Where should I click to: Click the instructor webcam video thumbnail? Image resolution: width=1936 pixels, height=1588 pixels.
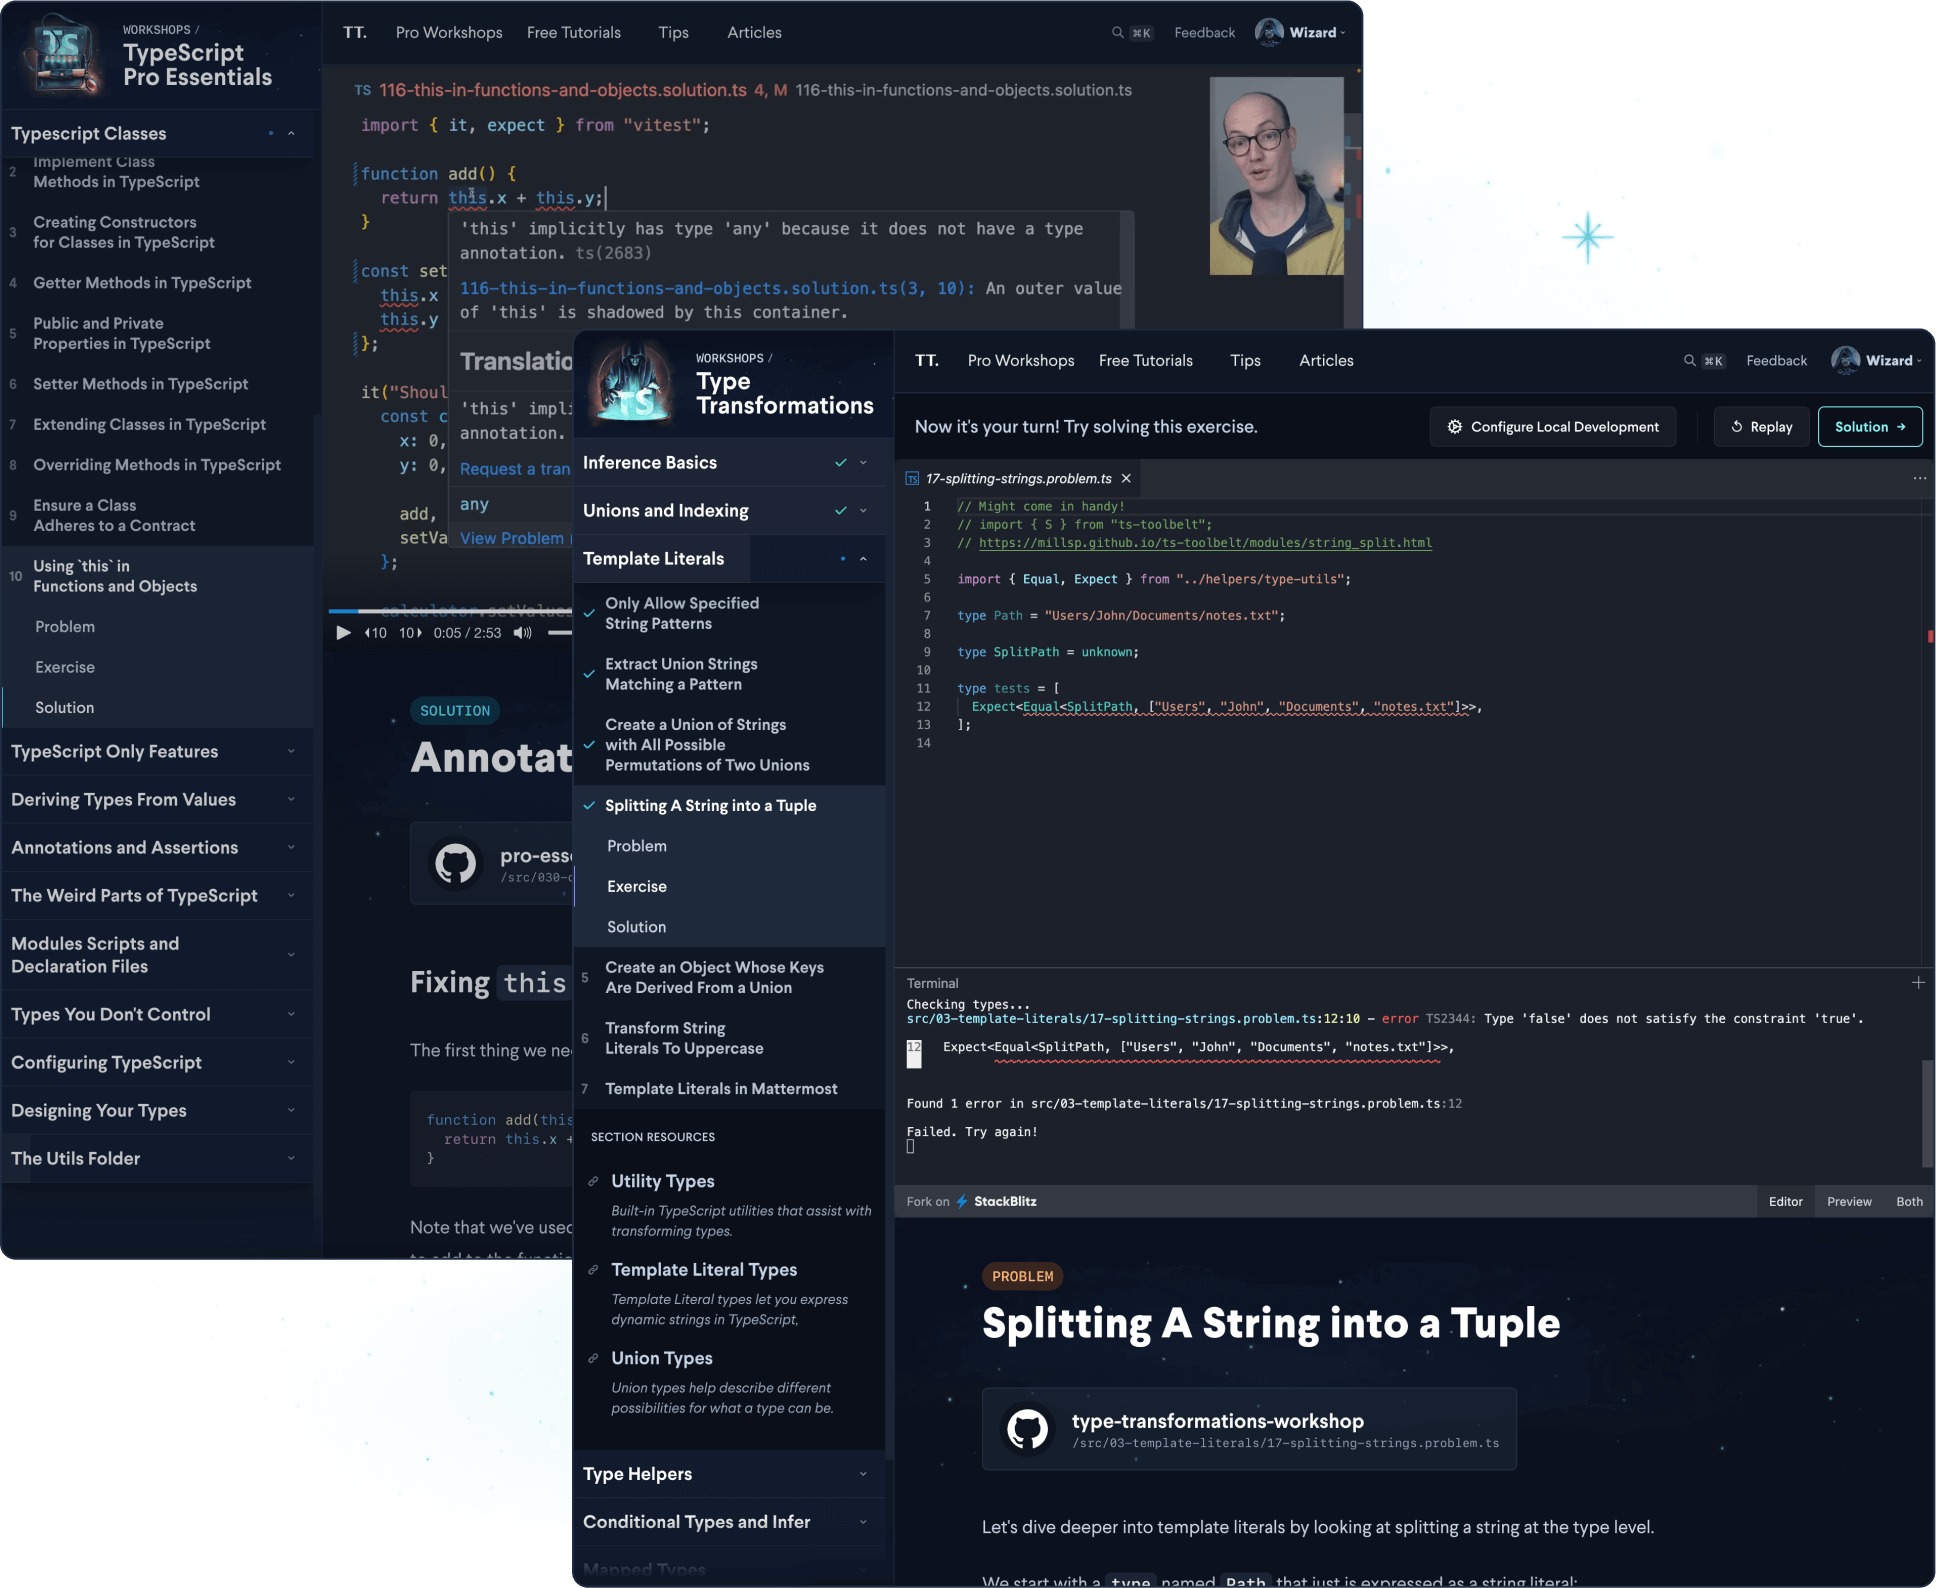(1277, 176)
